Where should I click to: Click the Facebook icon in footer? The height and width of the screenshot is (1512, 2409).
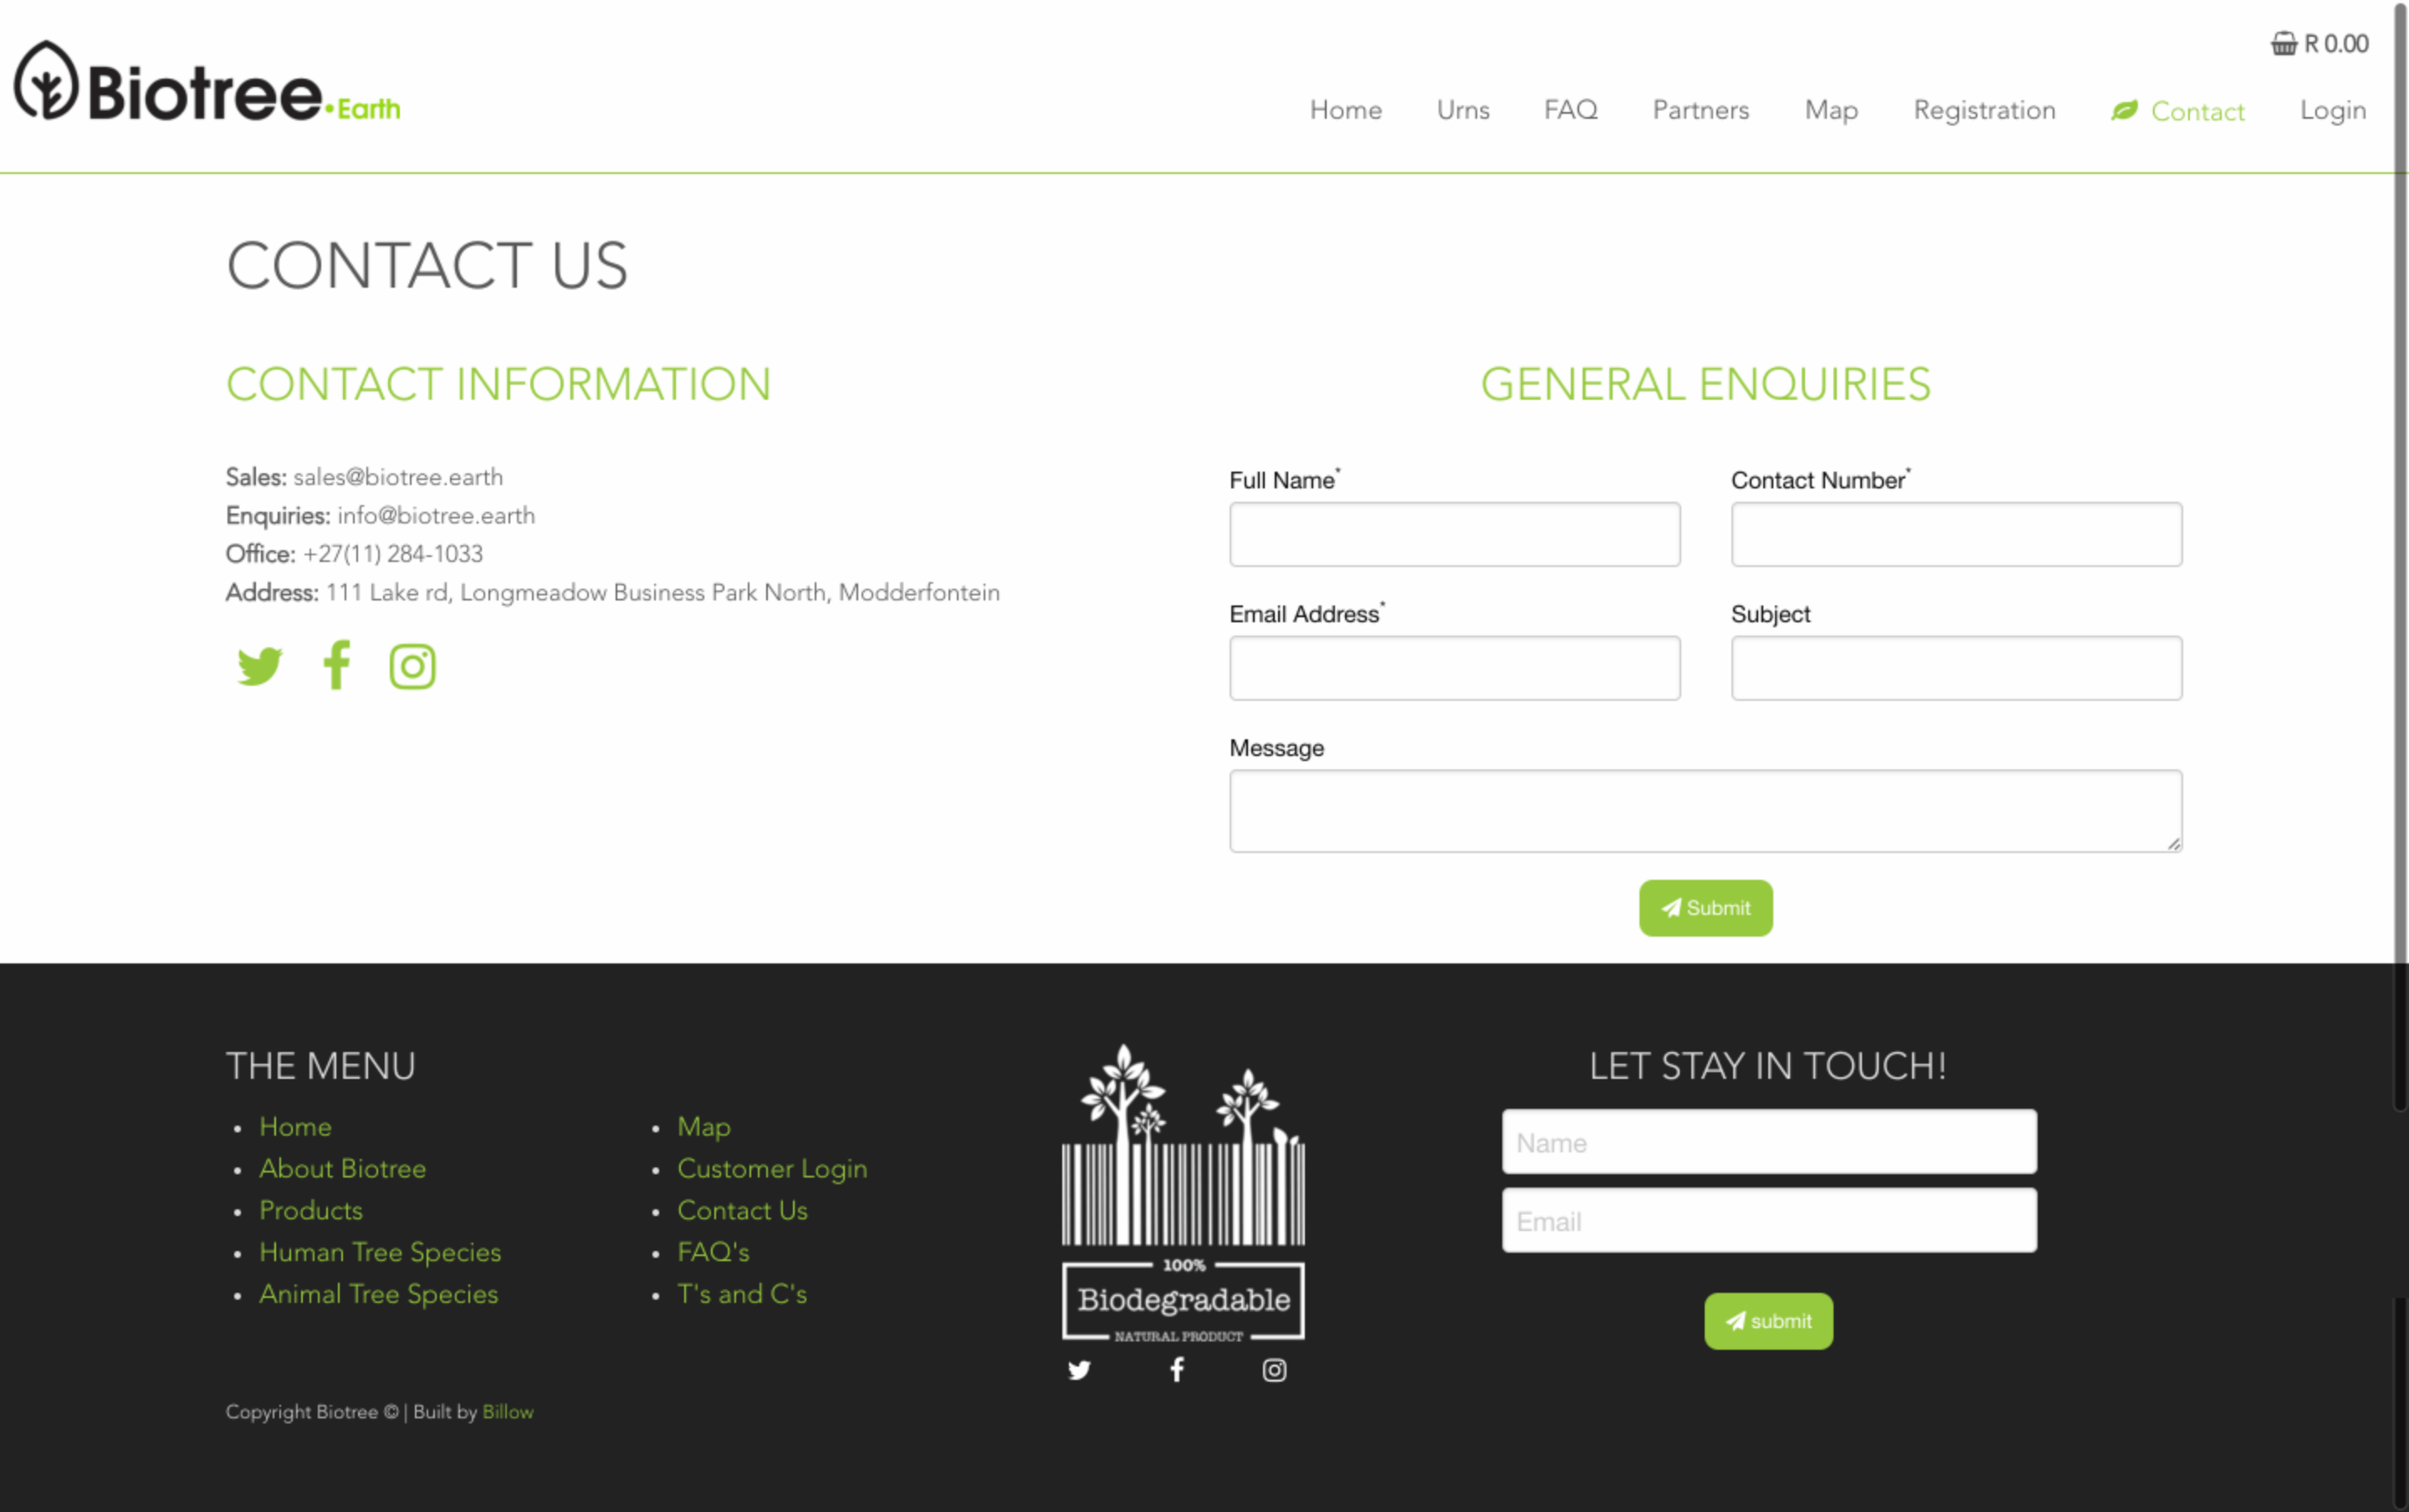[1179, 1369]
